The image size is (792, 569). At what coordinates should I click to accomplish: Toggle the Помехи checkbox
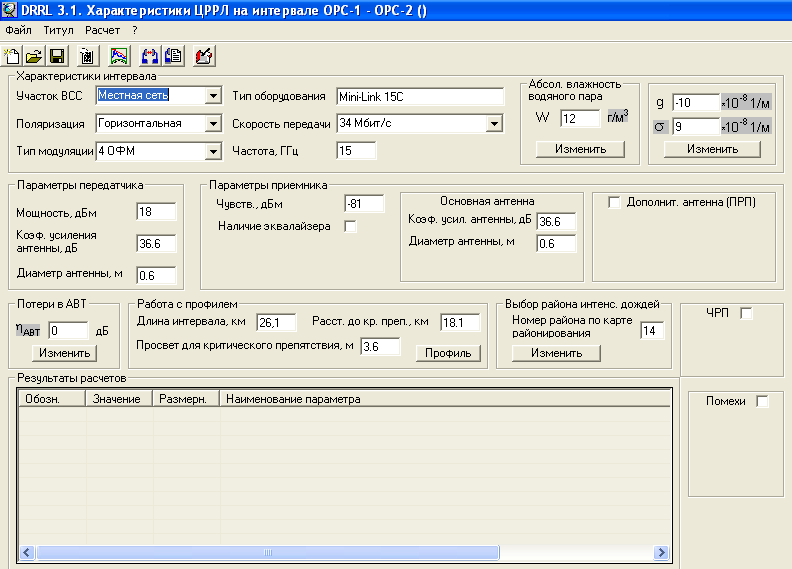point(762,401)
